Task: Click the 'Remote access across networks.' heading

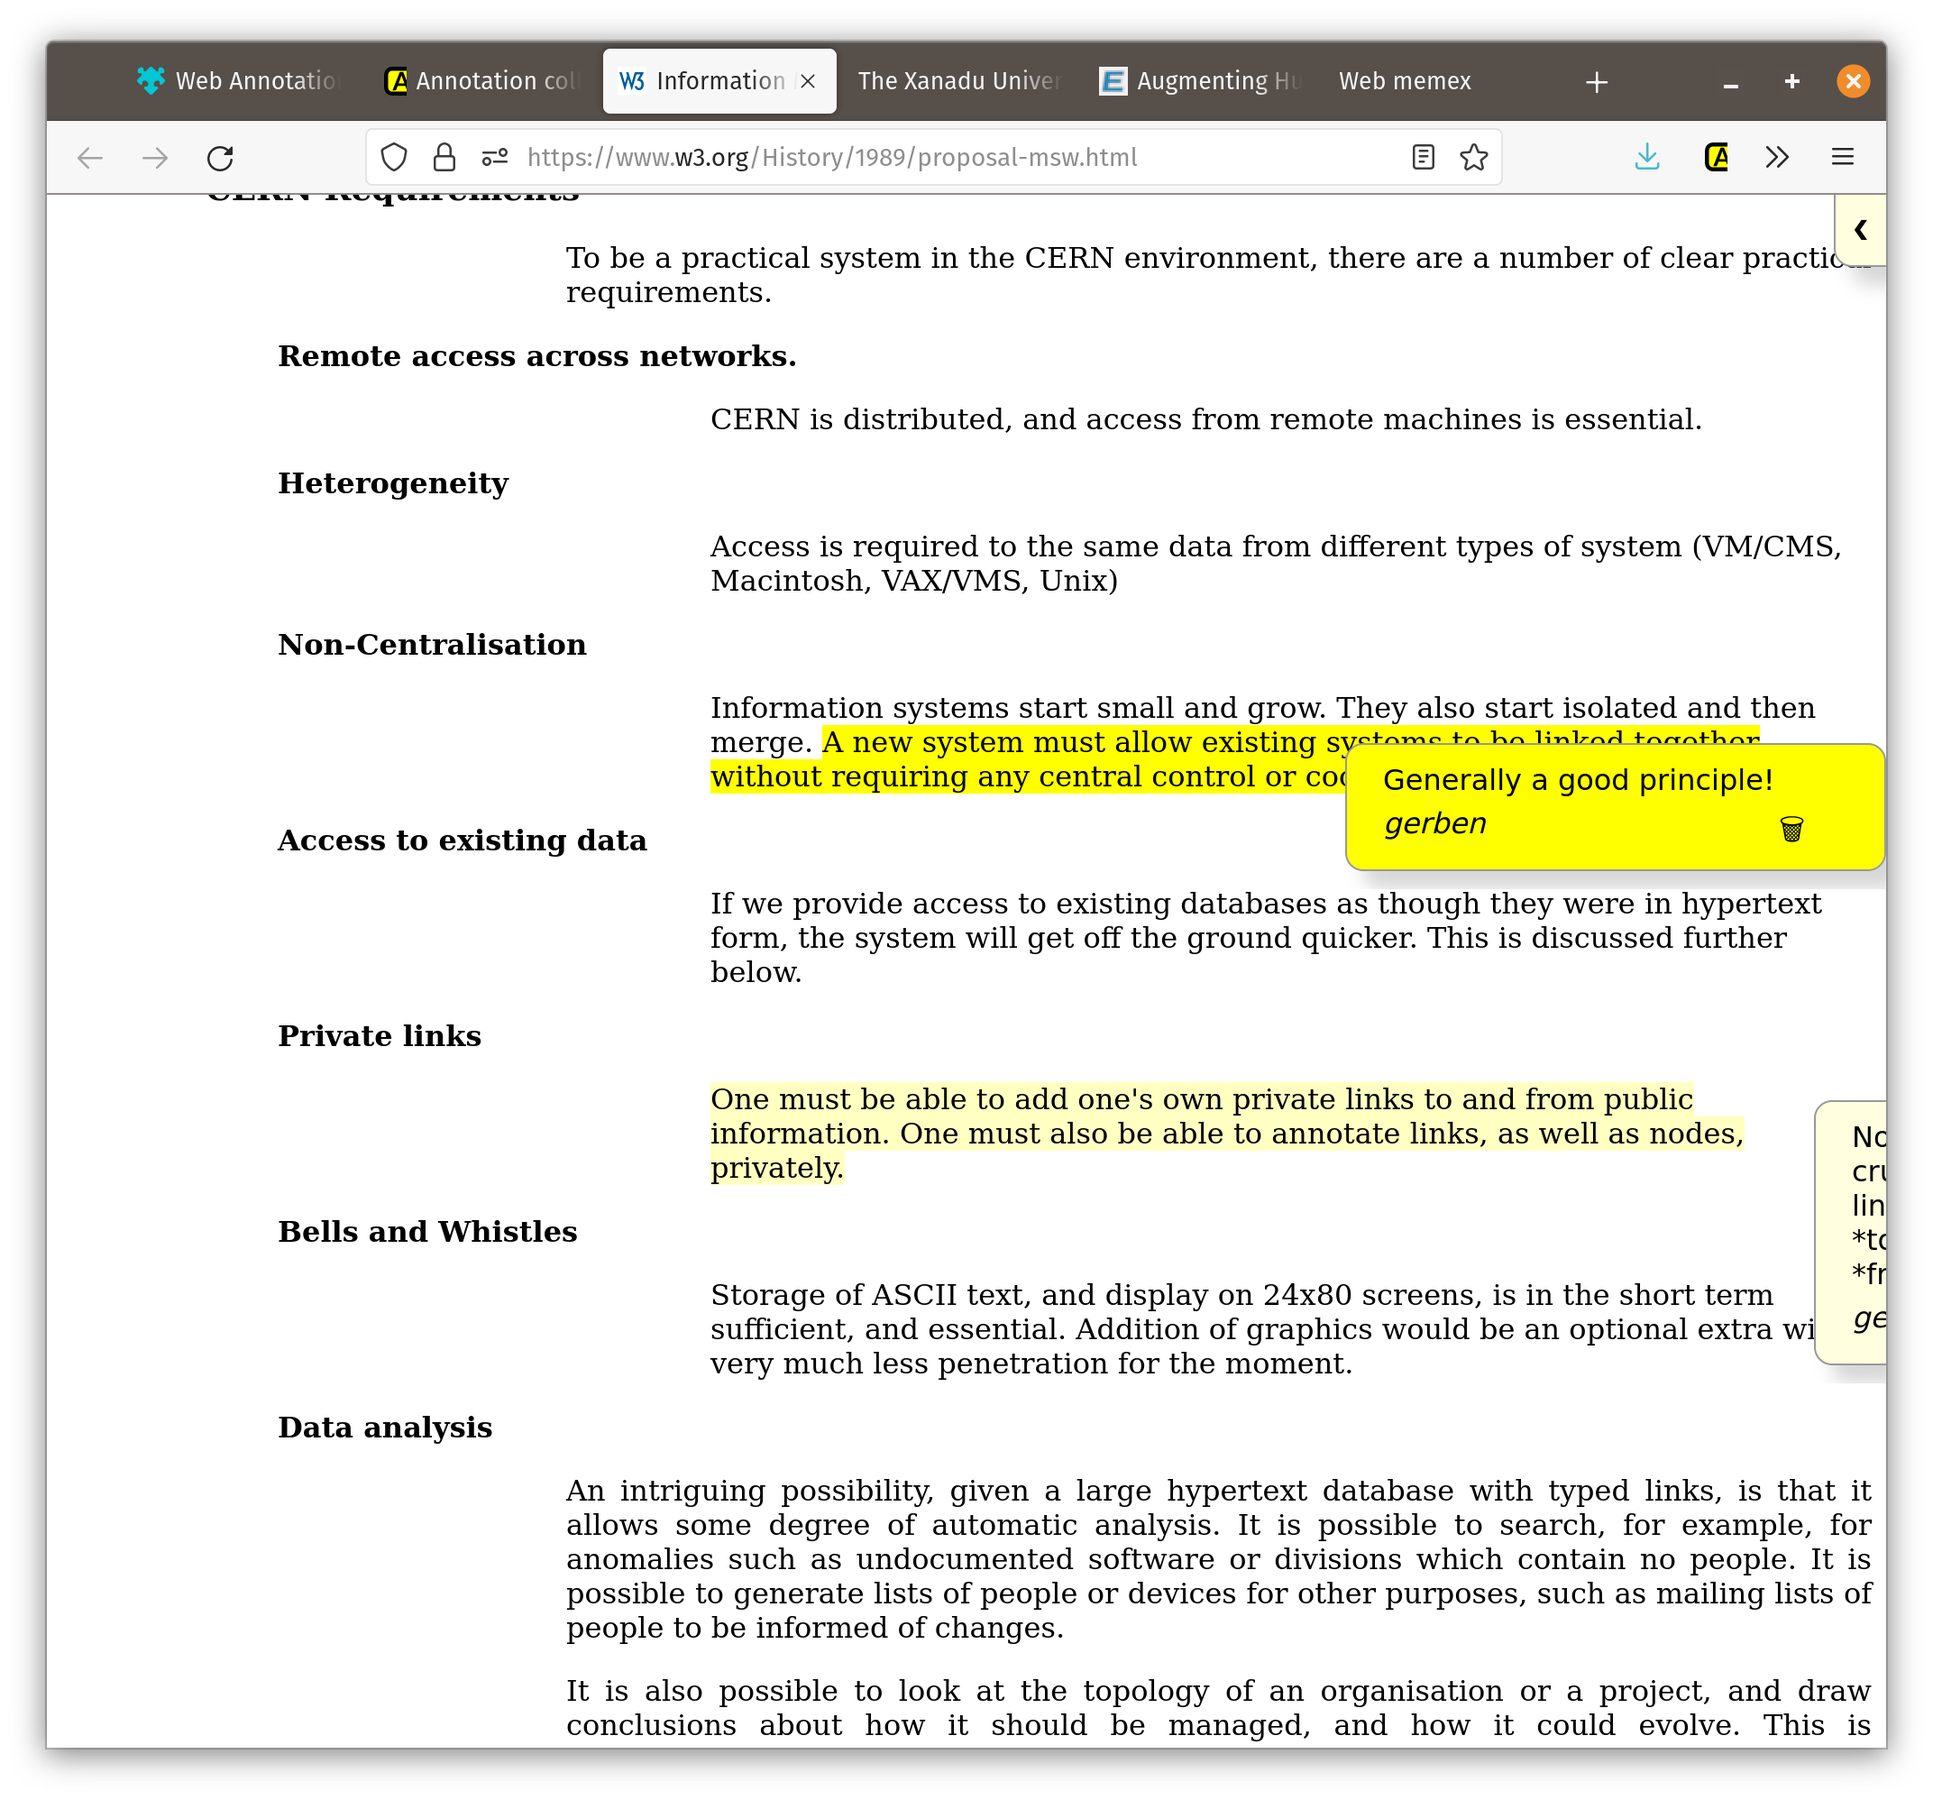Action: [x=536, y=356]
